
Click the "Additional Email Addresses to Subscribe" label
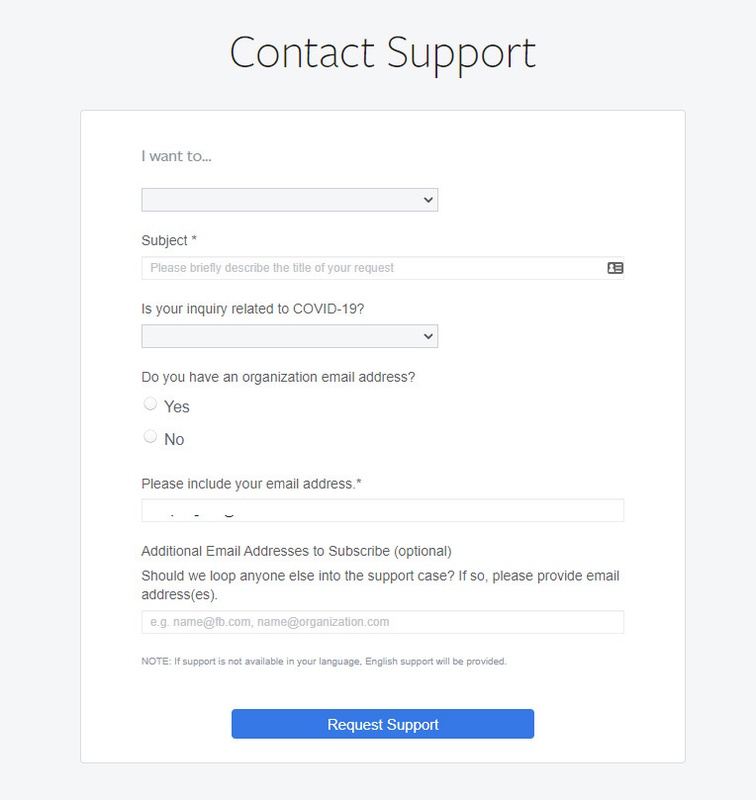296,551
